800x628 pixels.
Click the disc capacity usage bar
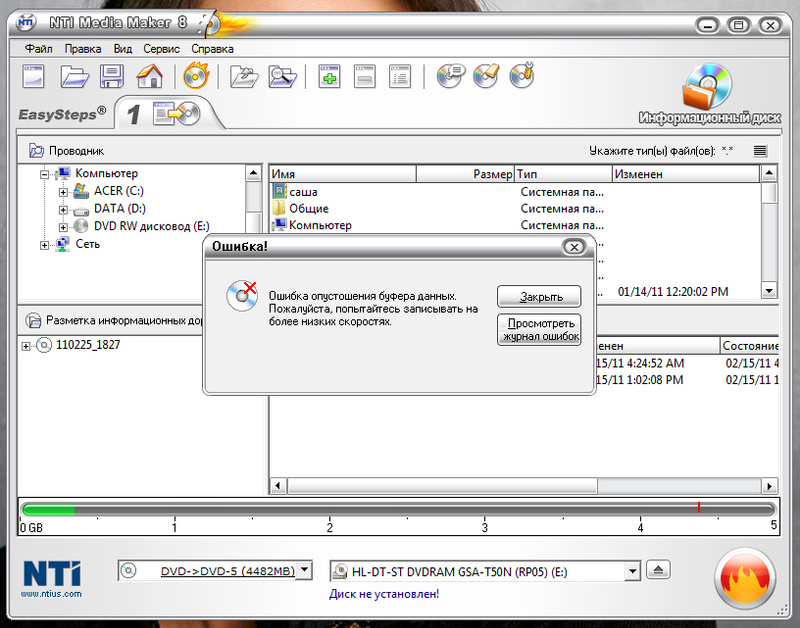[x=398, y=509]
